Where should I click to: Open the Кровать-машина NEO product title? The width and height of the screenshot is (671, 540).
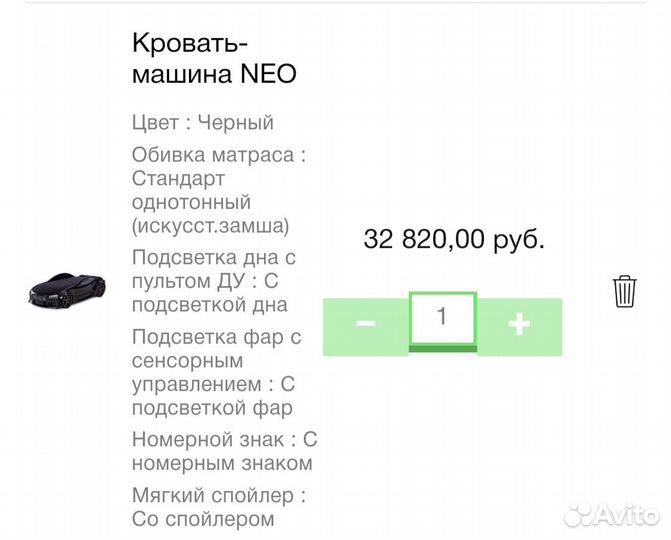point(214,59)
